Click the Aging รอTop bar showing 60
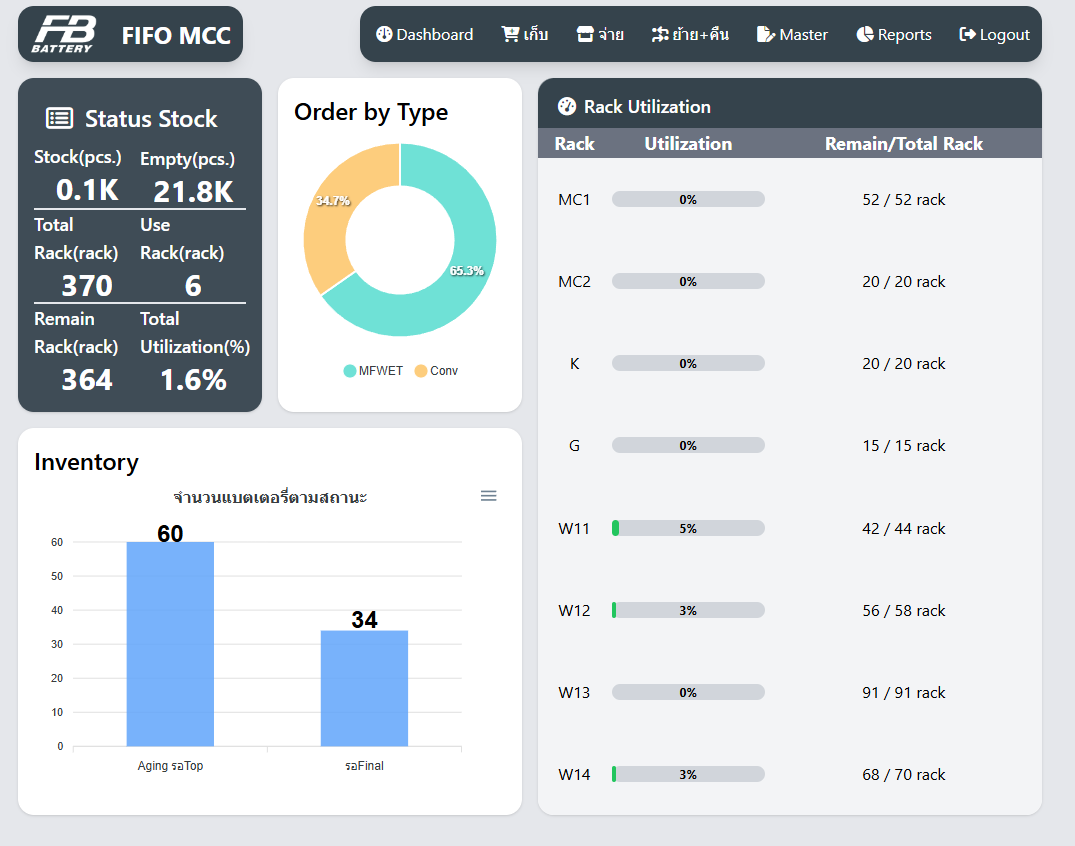1075x846 pixels. (170, 644)
